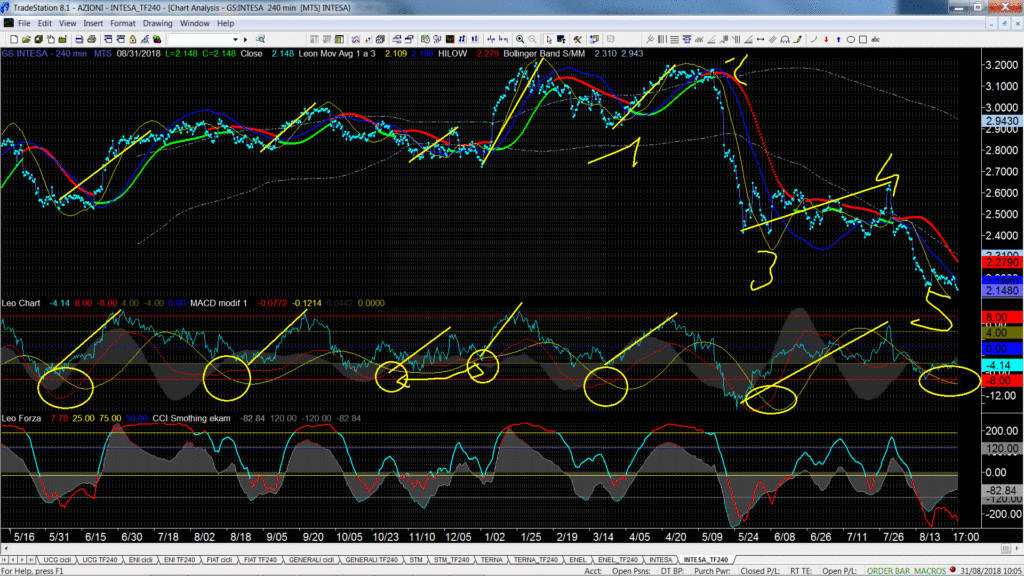Open the Format menu
This screenshot has height=576, width=1024.
point(122,24)
